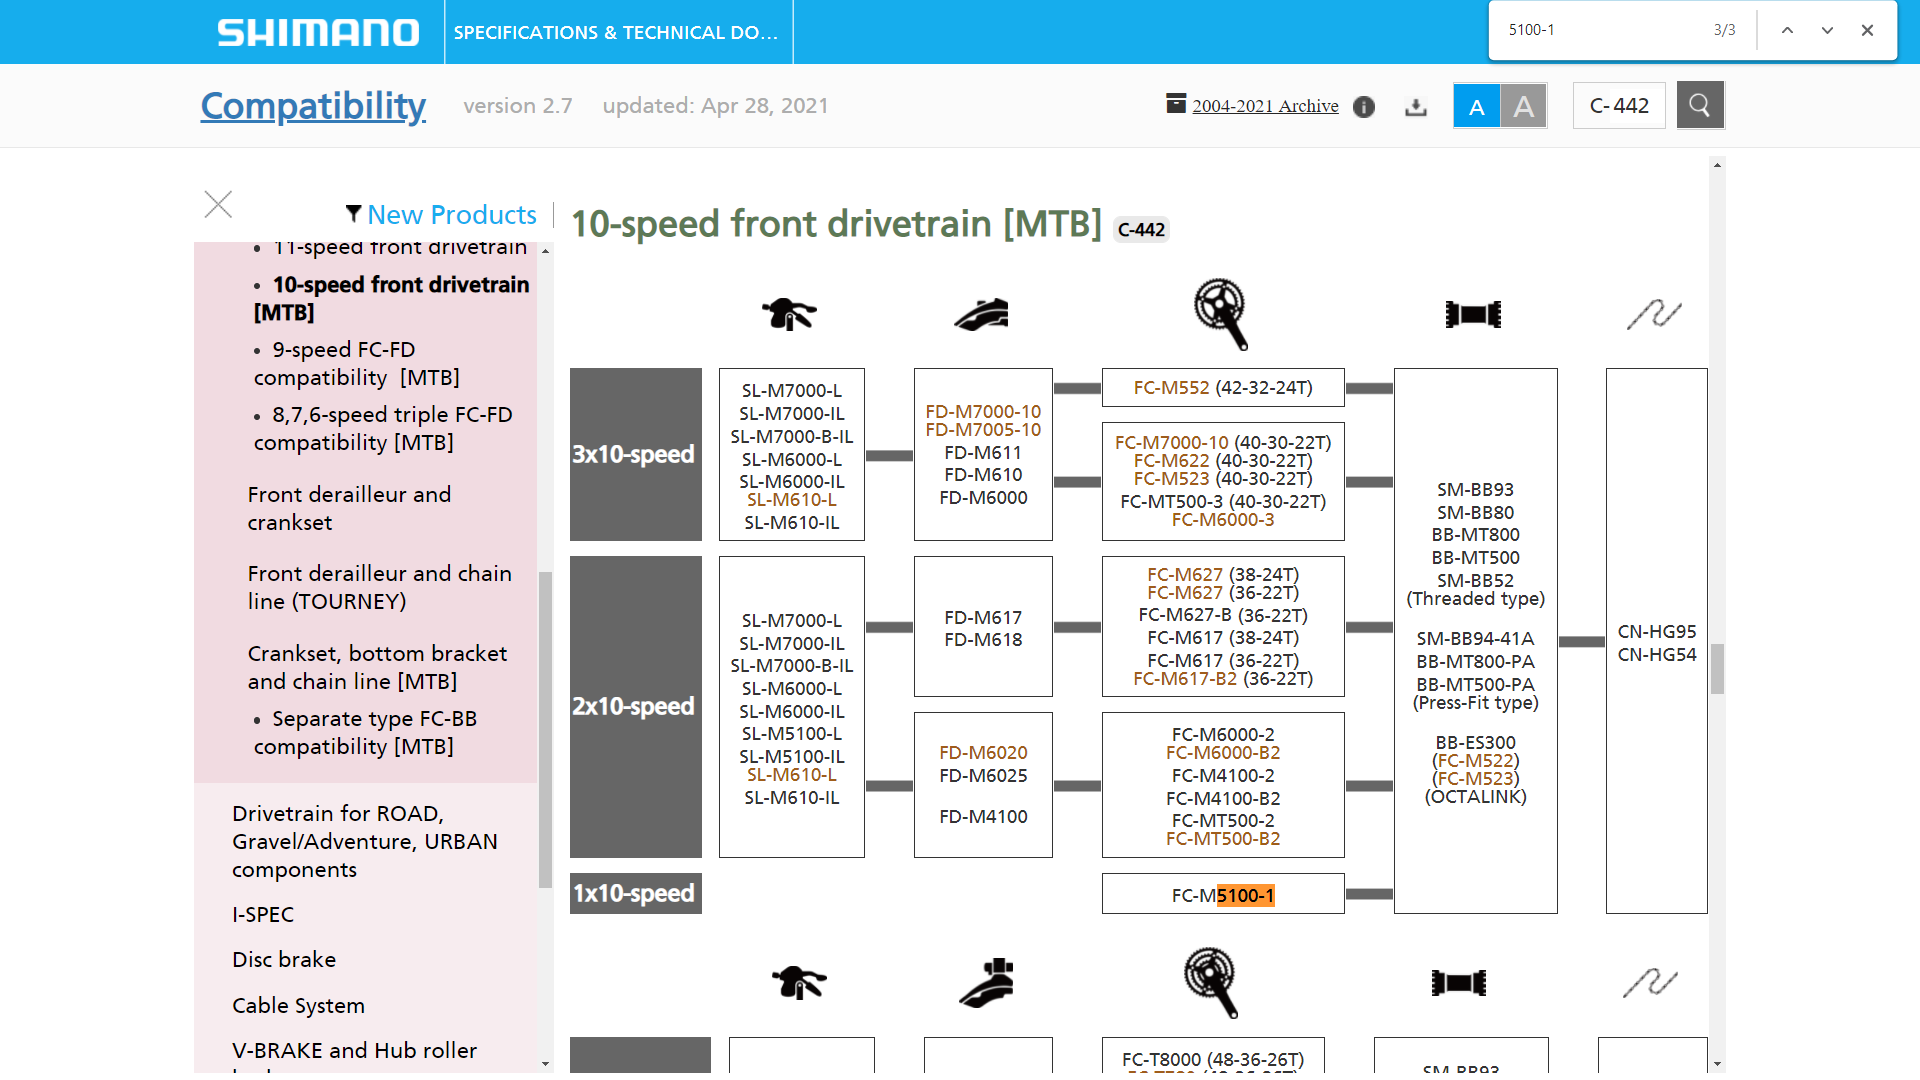Viewport: 1920px width, 1080px height.
Task: Click the main content scroll up arrow
Action: [x=1717, y=165]
